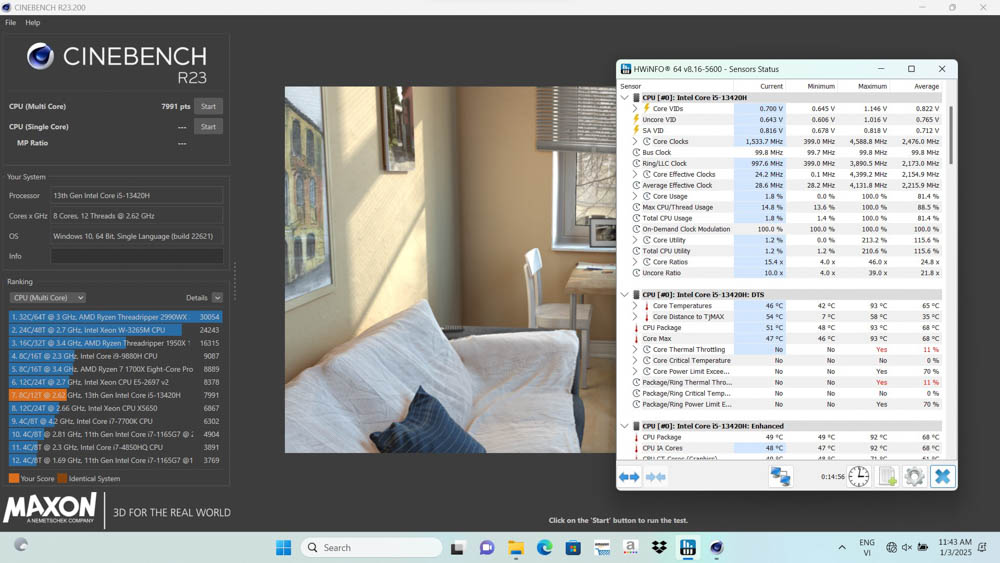Expand the Core Utility row
This screenshot has width=1000, height=563.
635,240
